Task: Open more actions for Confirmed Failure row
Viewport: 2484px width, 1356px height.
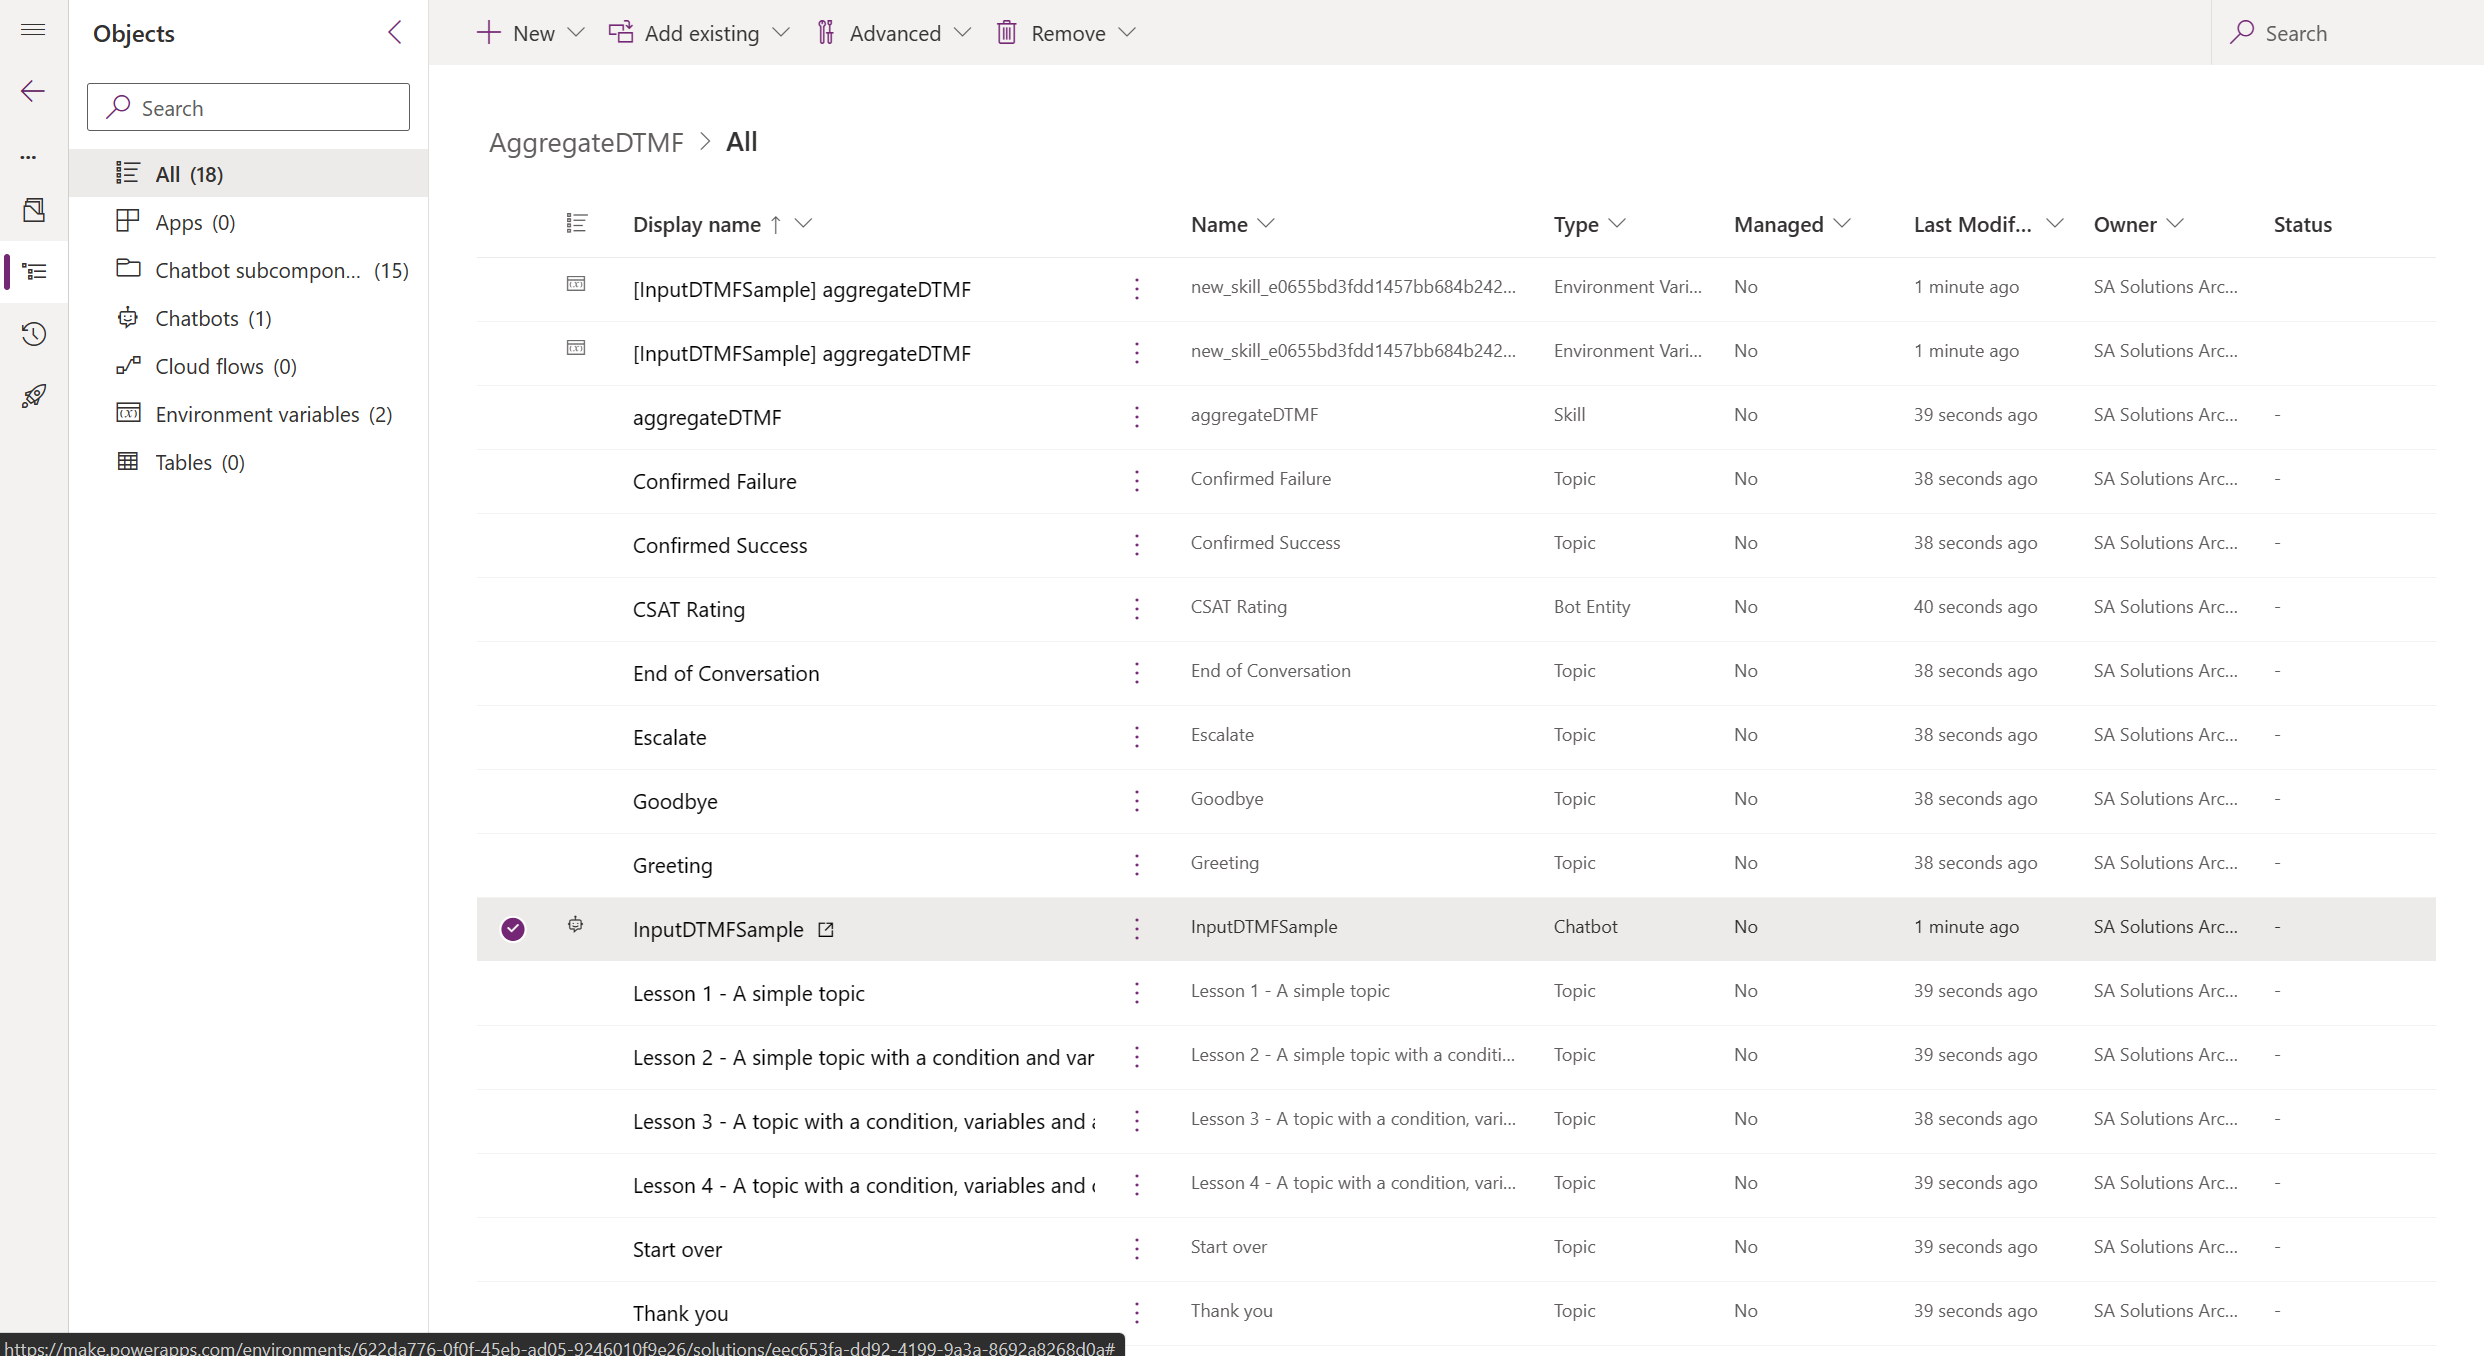Action: point(1137,481)
